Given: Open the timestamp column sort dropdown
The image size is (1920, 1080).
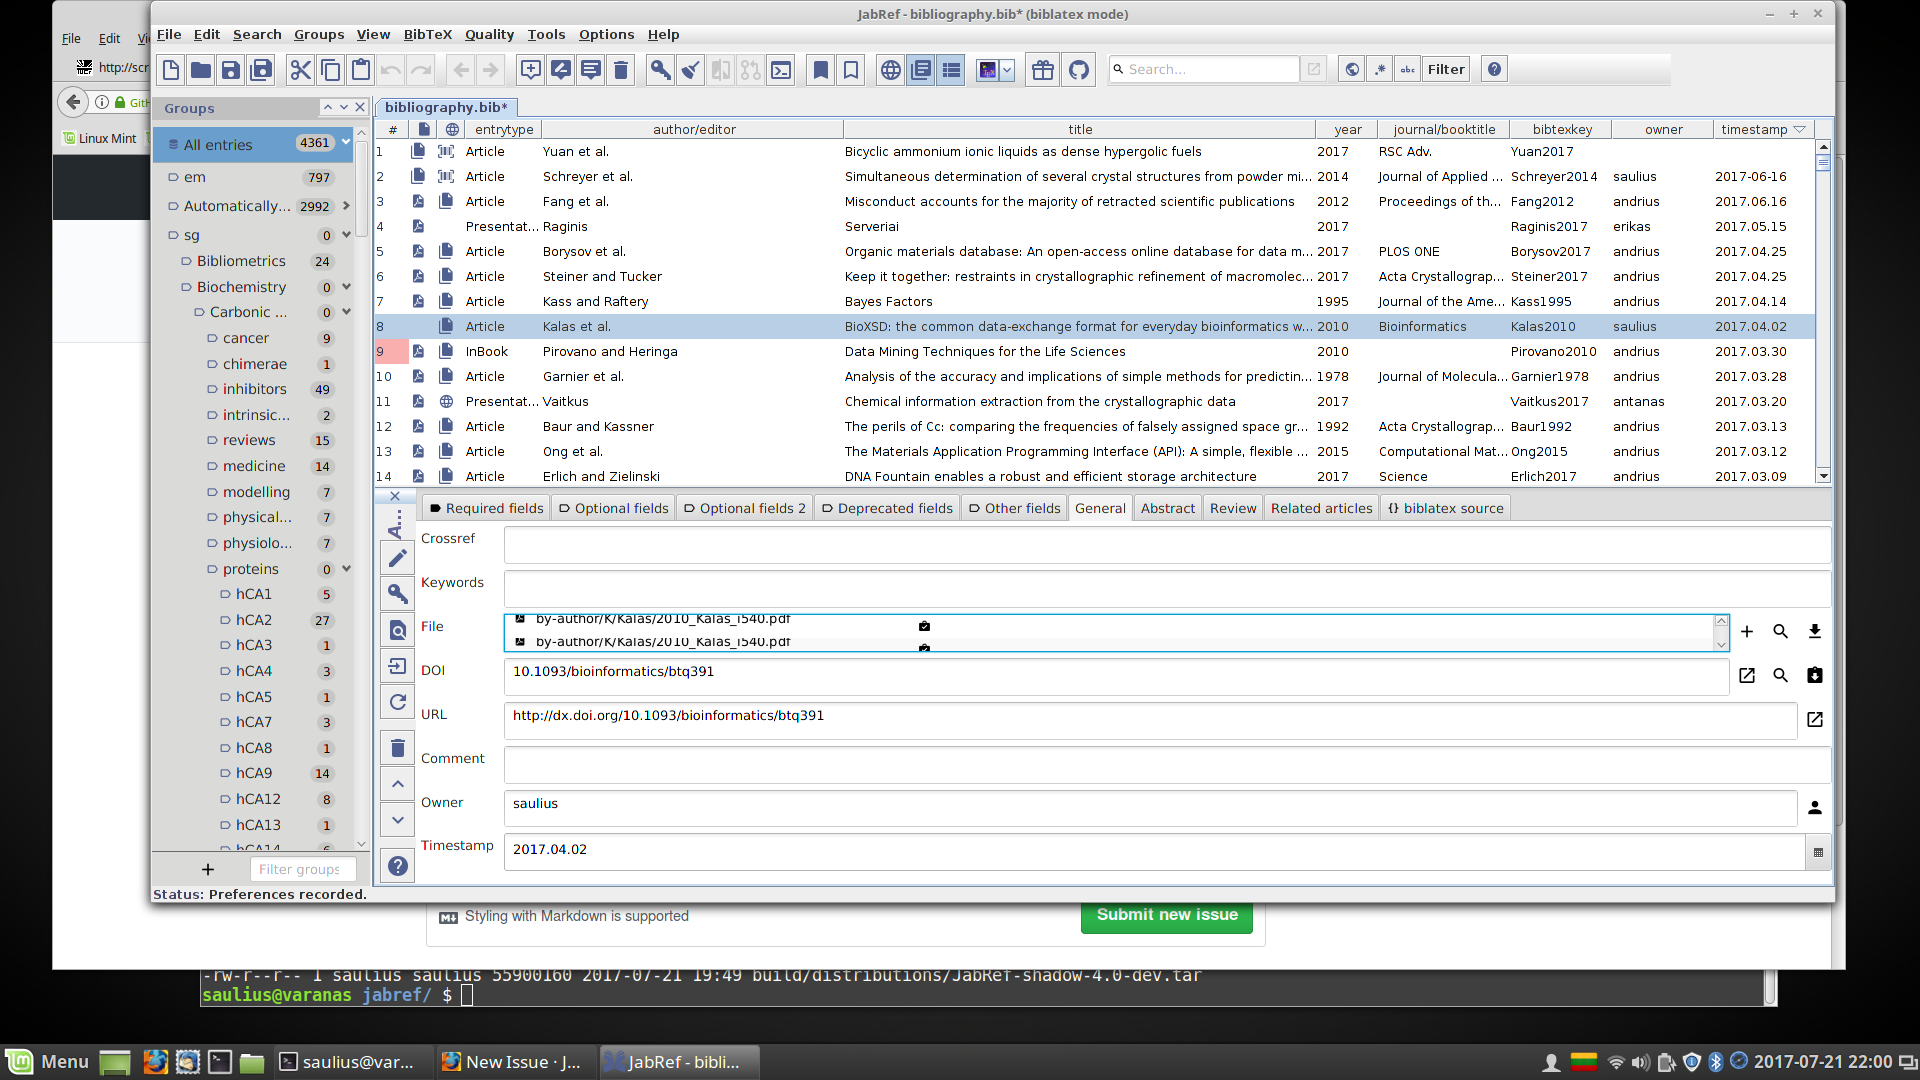Looking at the screenshot, I should pos(1801,129).
